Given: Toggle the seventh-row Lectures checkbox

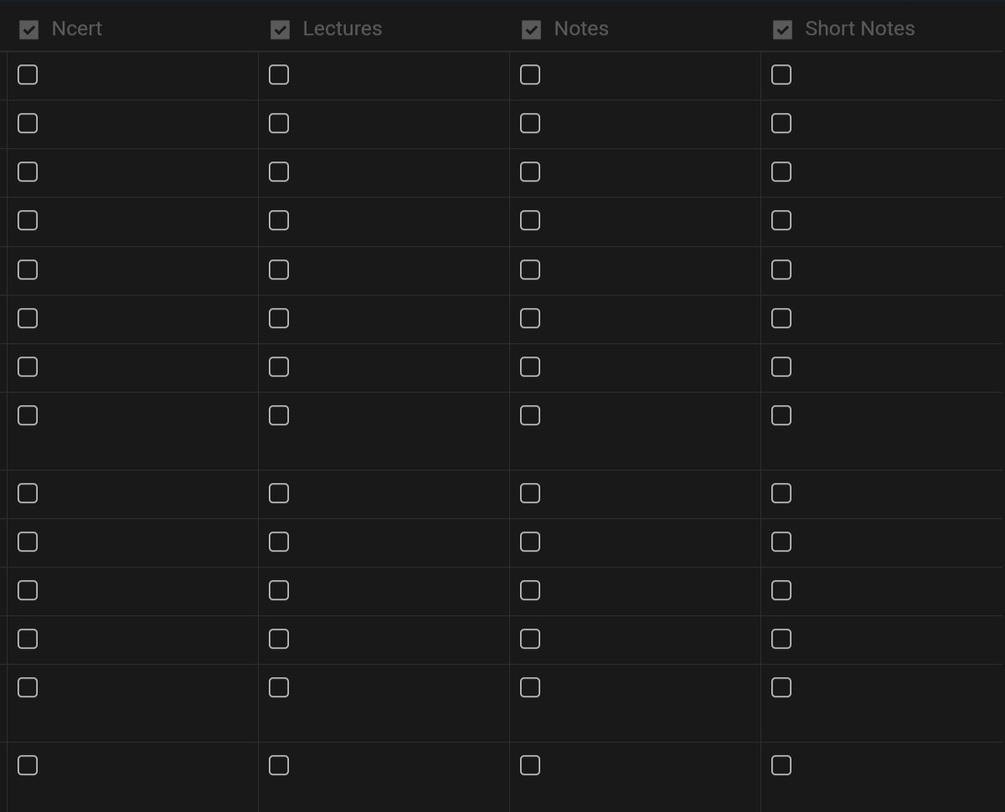Looking at the screenshot, I should coord(279,367).
